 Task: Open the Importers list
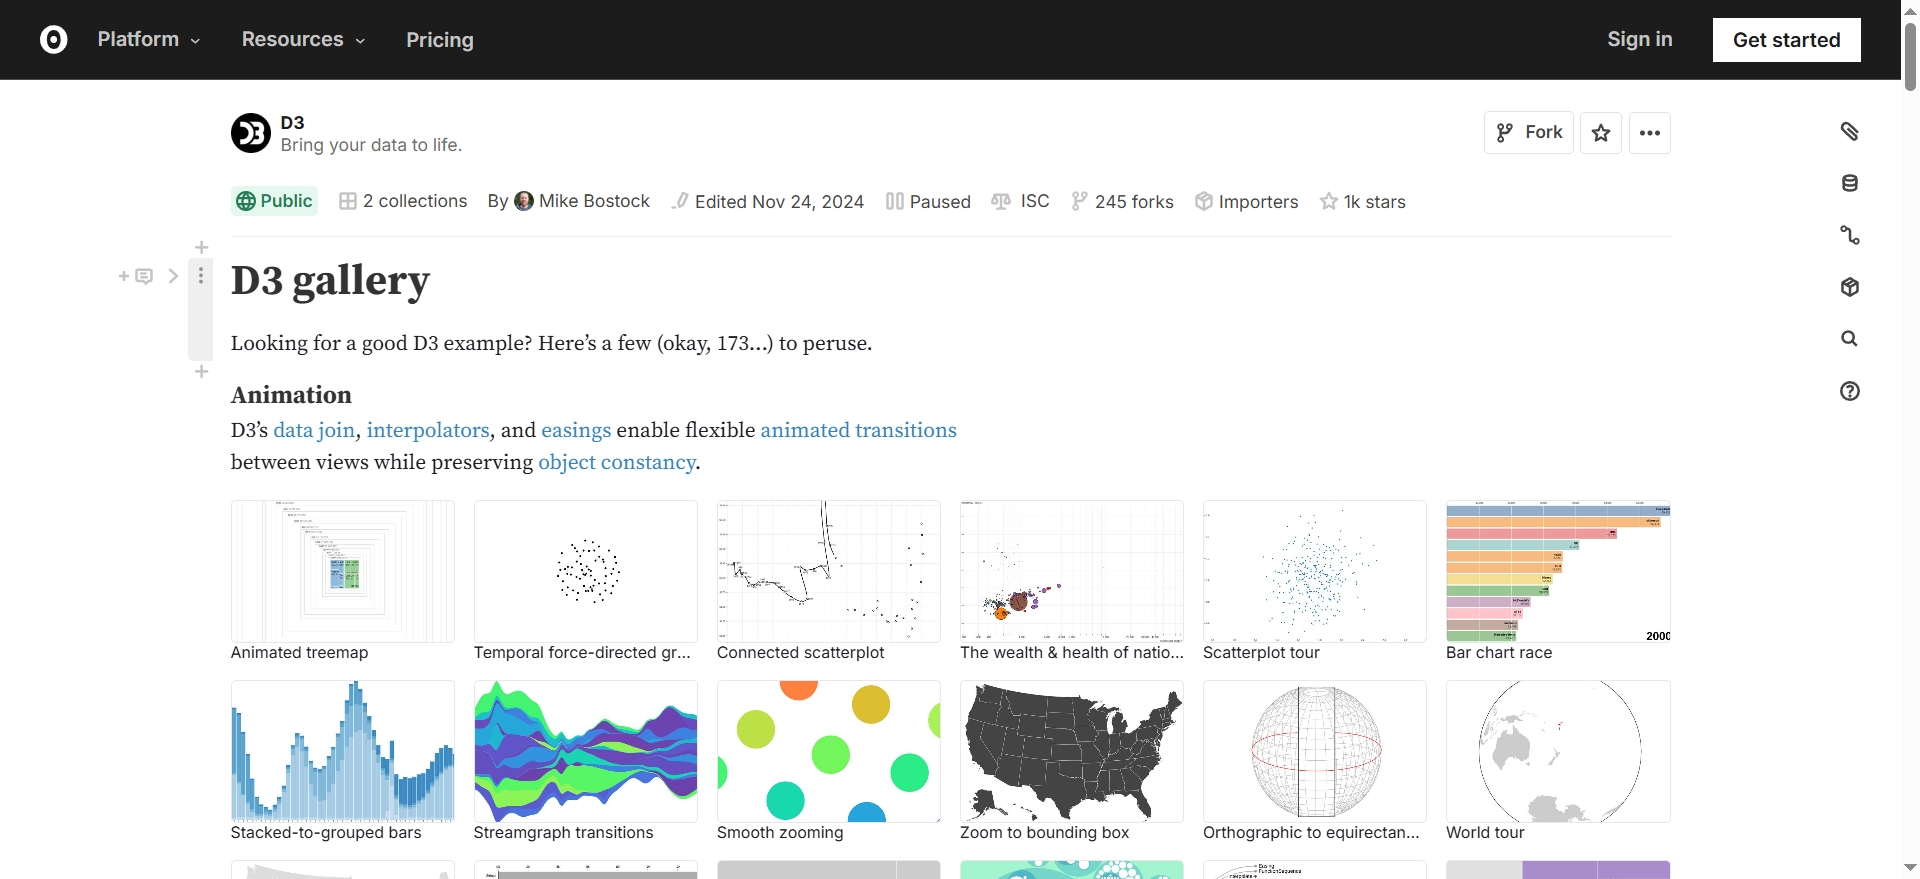(x=1246, y=201)
